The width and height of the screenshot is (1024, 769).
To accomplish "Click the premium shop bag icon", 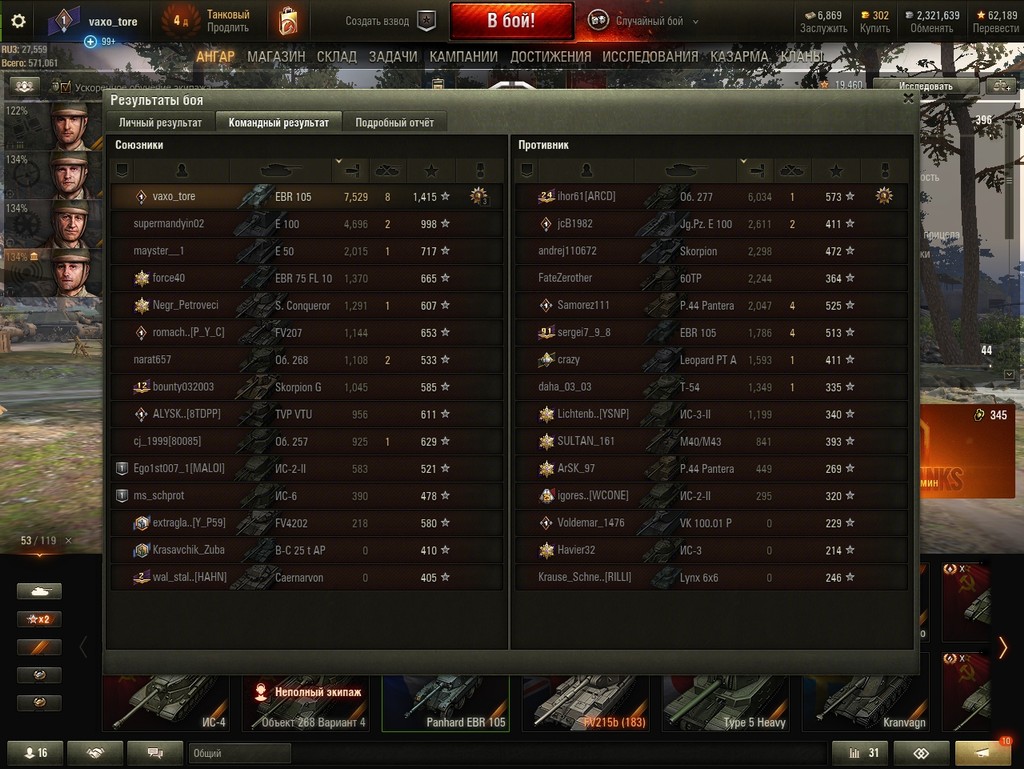I will click(288, 21).
